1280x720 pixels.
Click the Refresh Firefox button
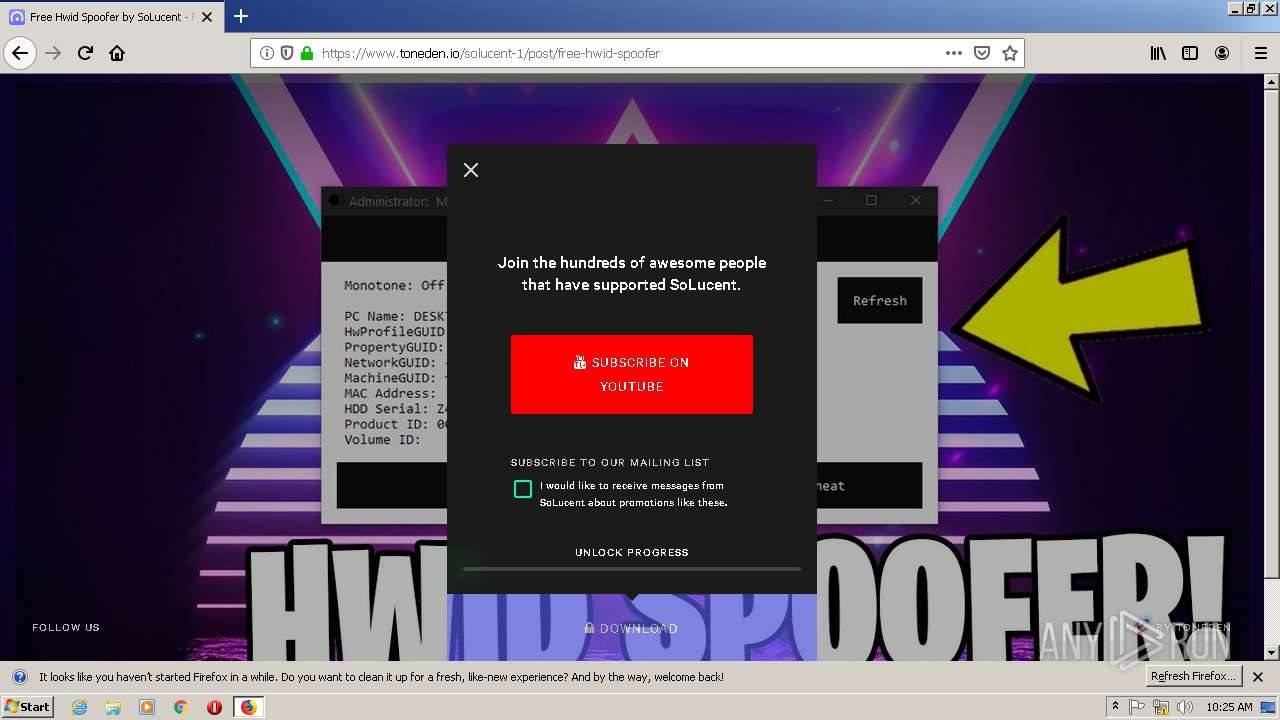1192,677
